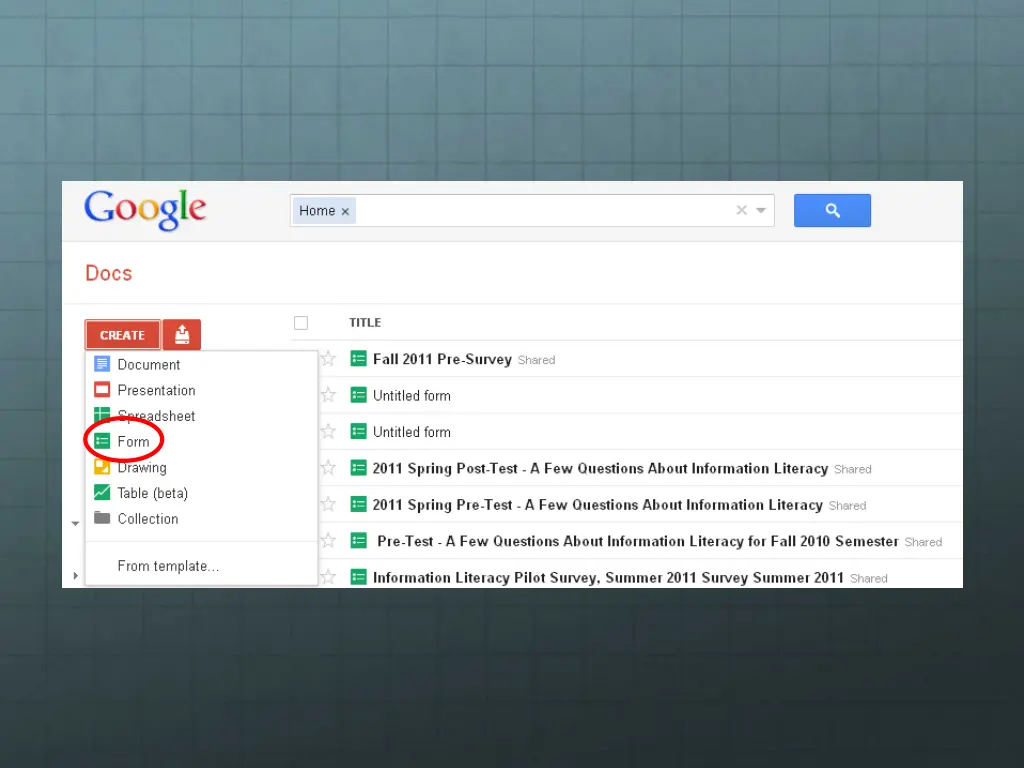Image resolution: width=1024 pixels, height=768 pixels.
Task: Expand the collapsed section arrow in the left sidebar
Action: [76, 575]
